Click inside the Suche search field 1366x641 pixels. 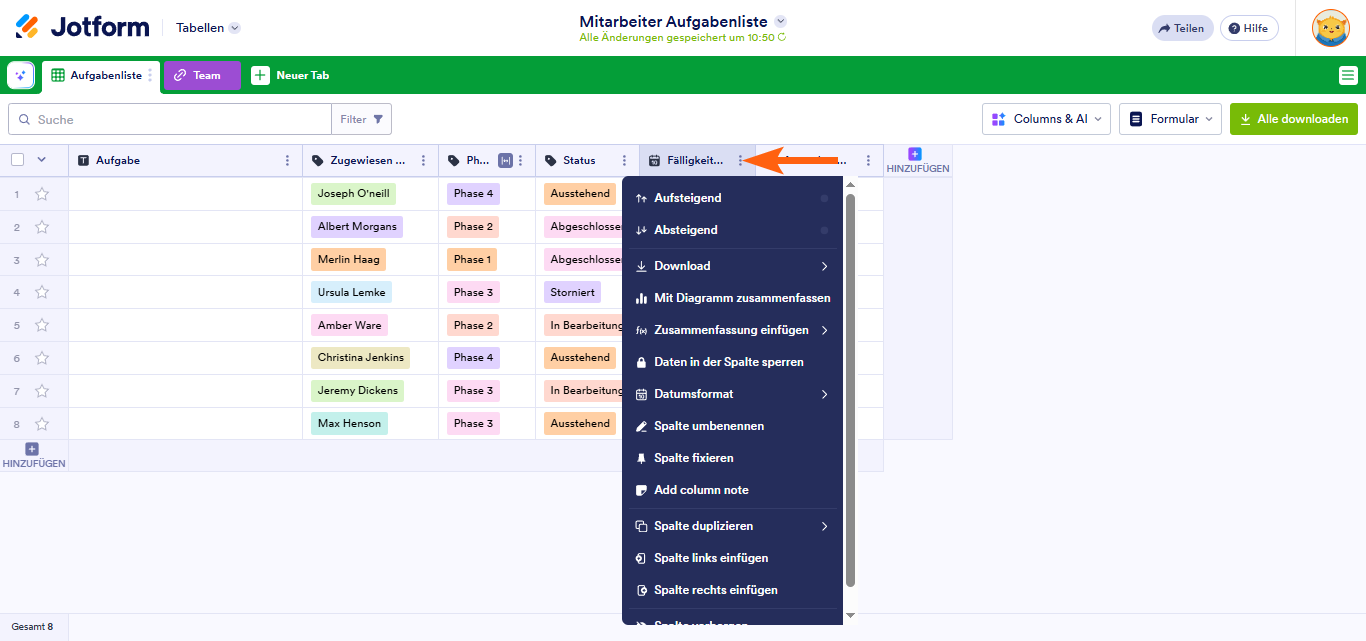168,118
